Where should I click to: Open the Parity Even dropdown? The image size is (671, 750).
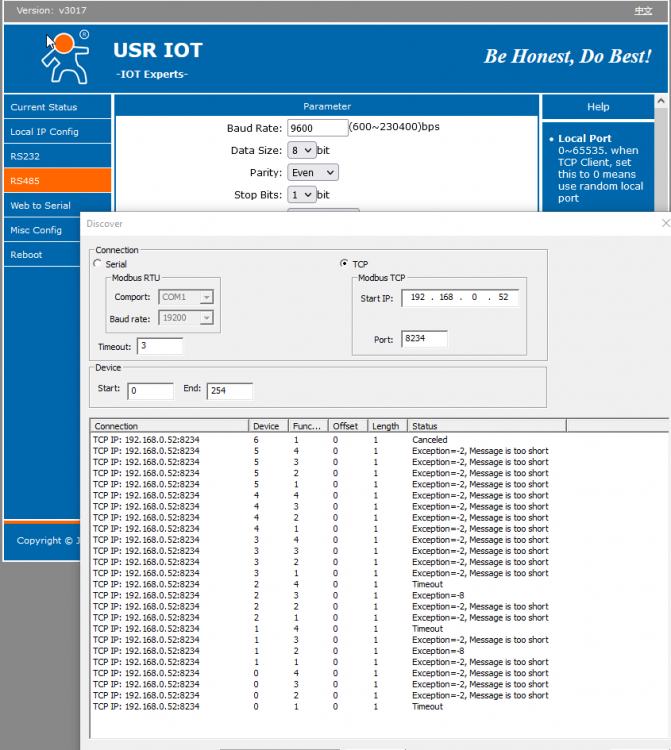pyautogui.click(x=313, y=172)
